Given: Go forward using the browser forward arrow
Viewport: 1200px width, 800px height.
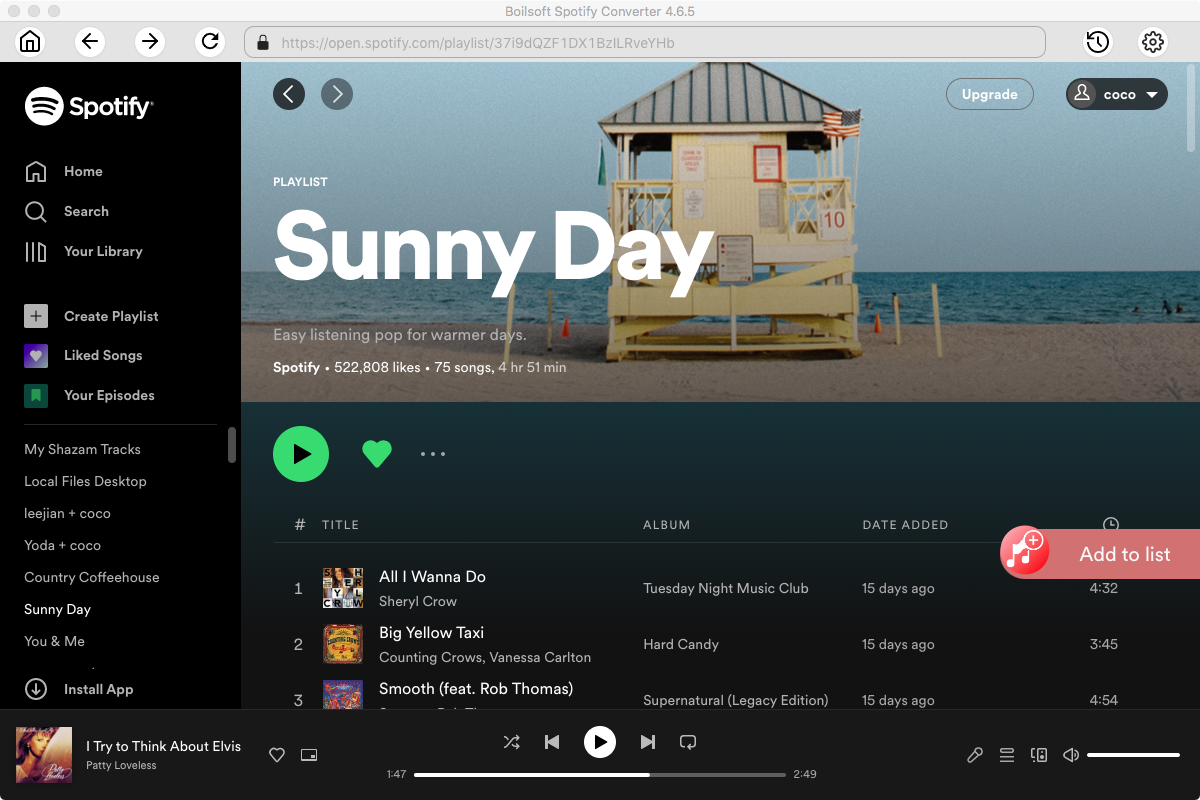Looking at the screenshot, I should (150, 42).
